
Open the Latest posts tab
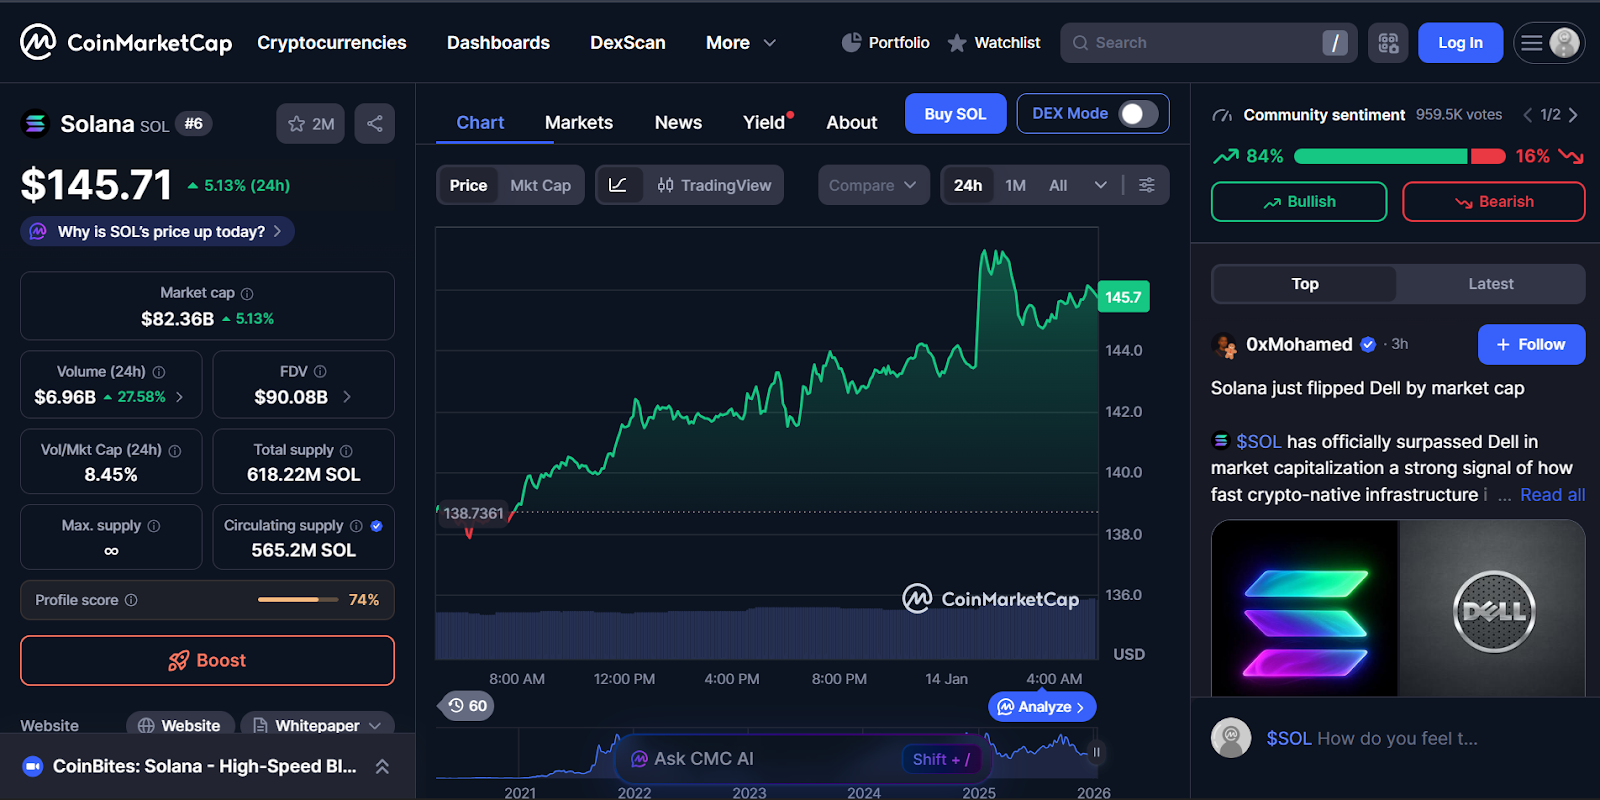1490,284
